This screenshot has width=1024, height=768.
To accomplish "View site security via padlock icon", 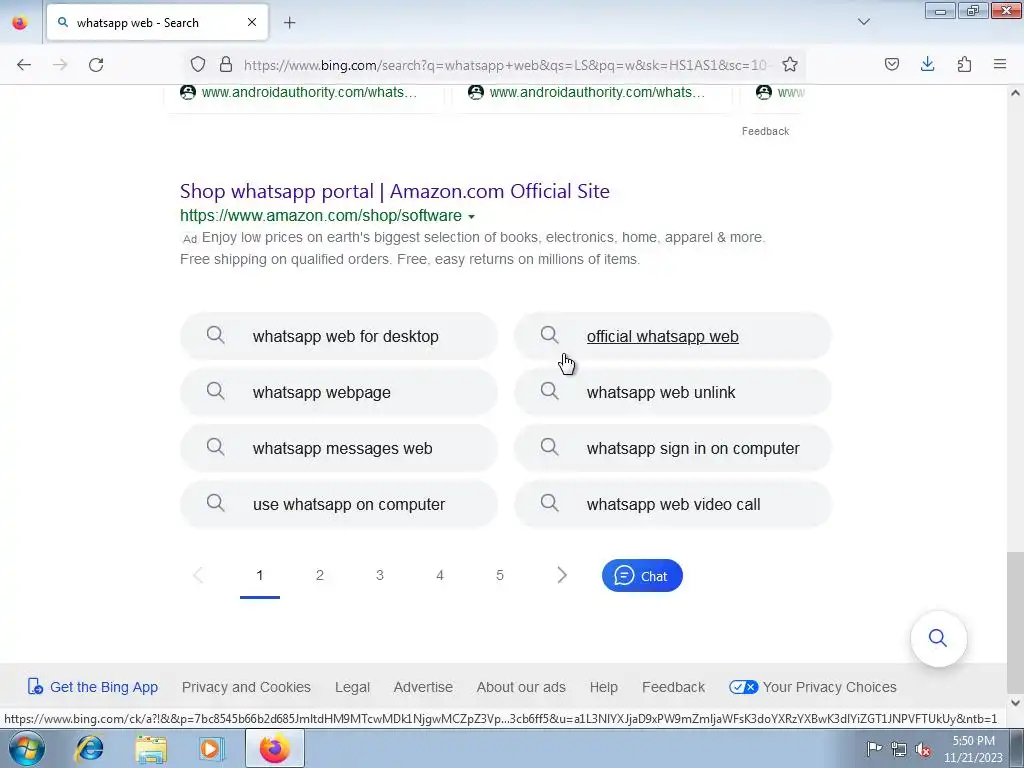I will coord(226,64).
